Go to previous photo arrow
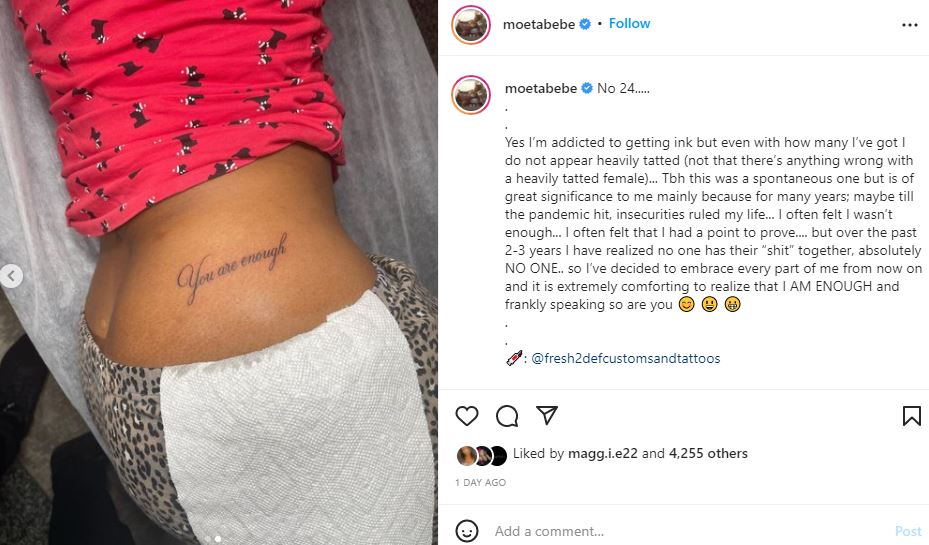The image size is (929, 545). coord(11,276)
